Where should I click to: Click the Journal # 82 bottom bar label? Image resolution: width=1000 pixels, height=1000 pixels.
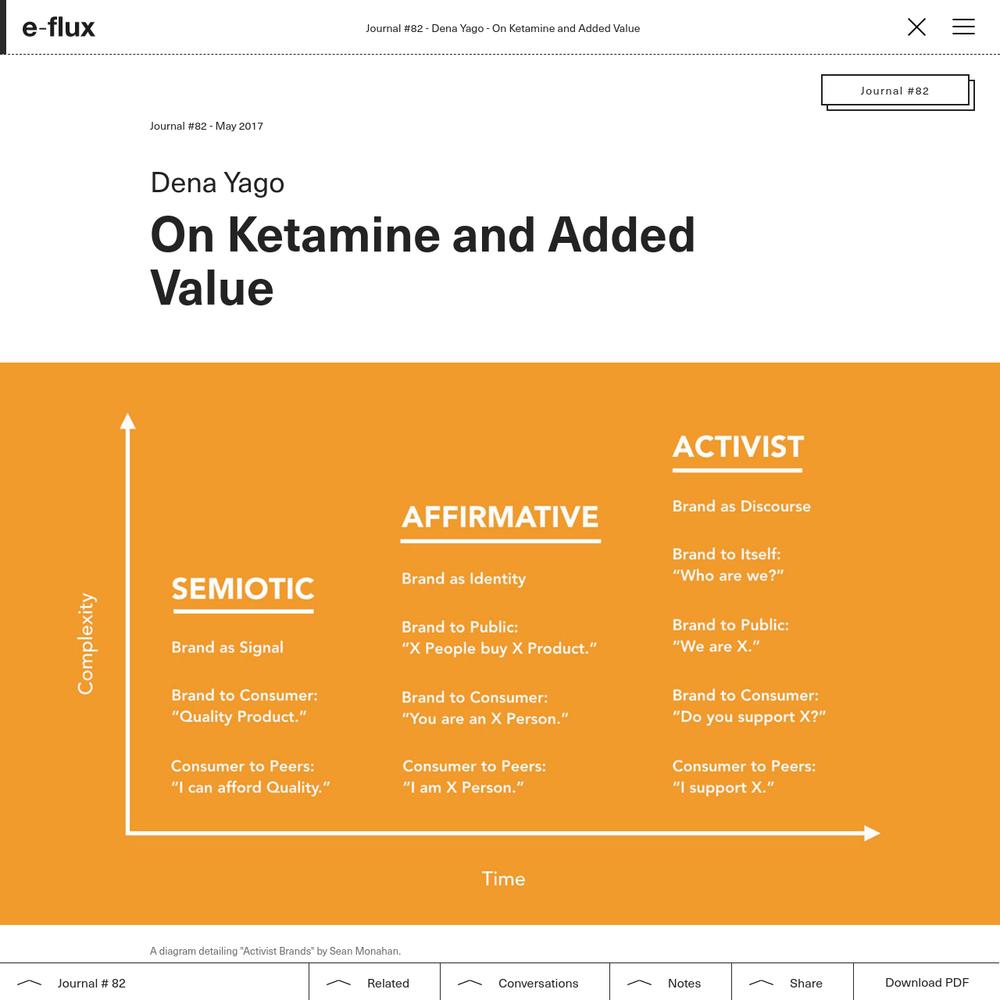(91, 983)
